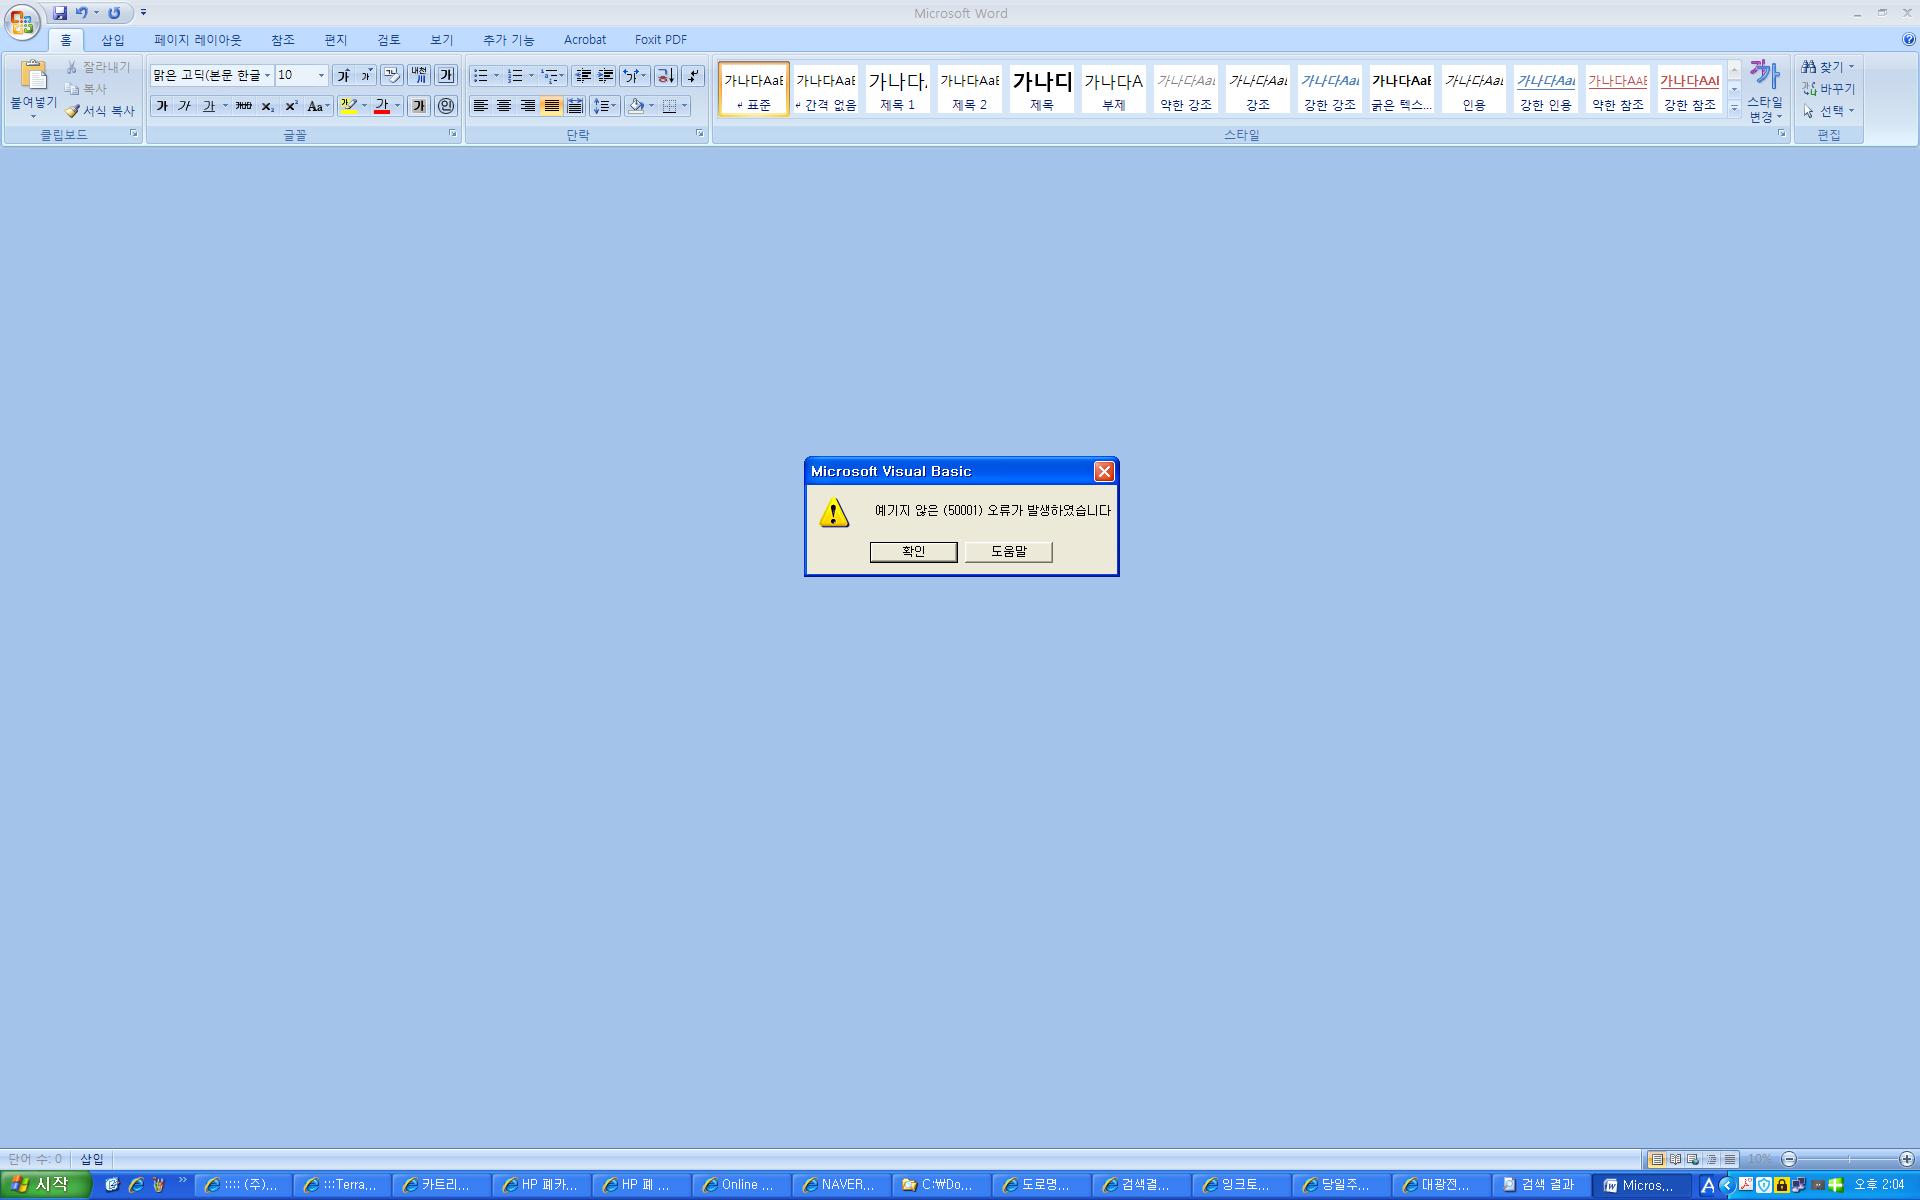
Task: Select justify alignment
Action: click(x=551, y=106)
